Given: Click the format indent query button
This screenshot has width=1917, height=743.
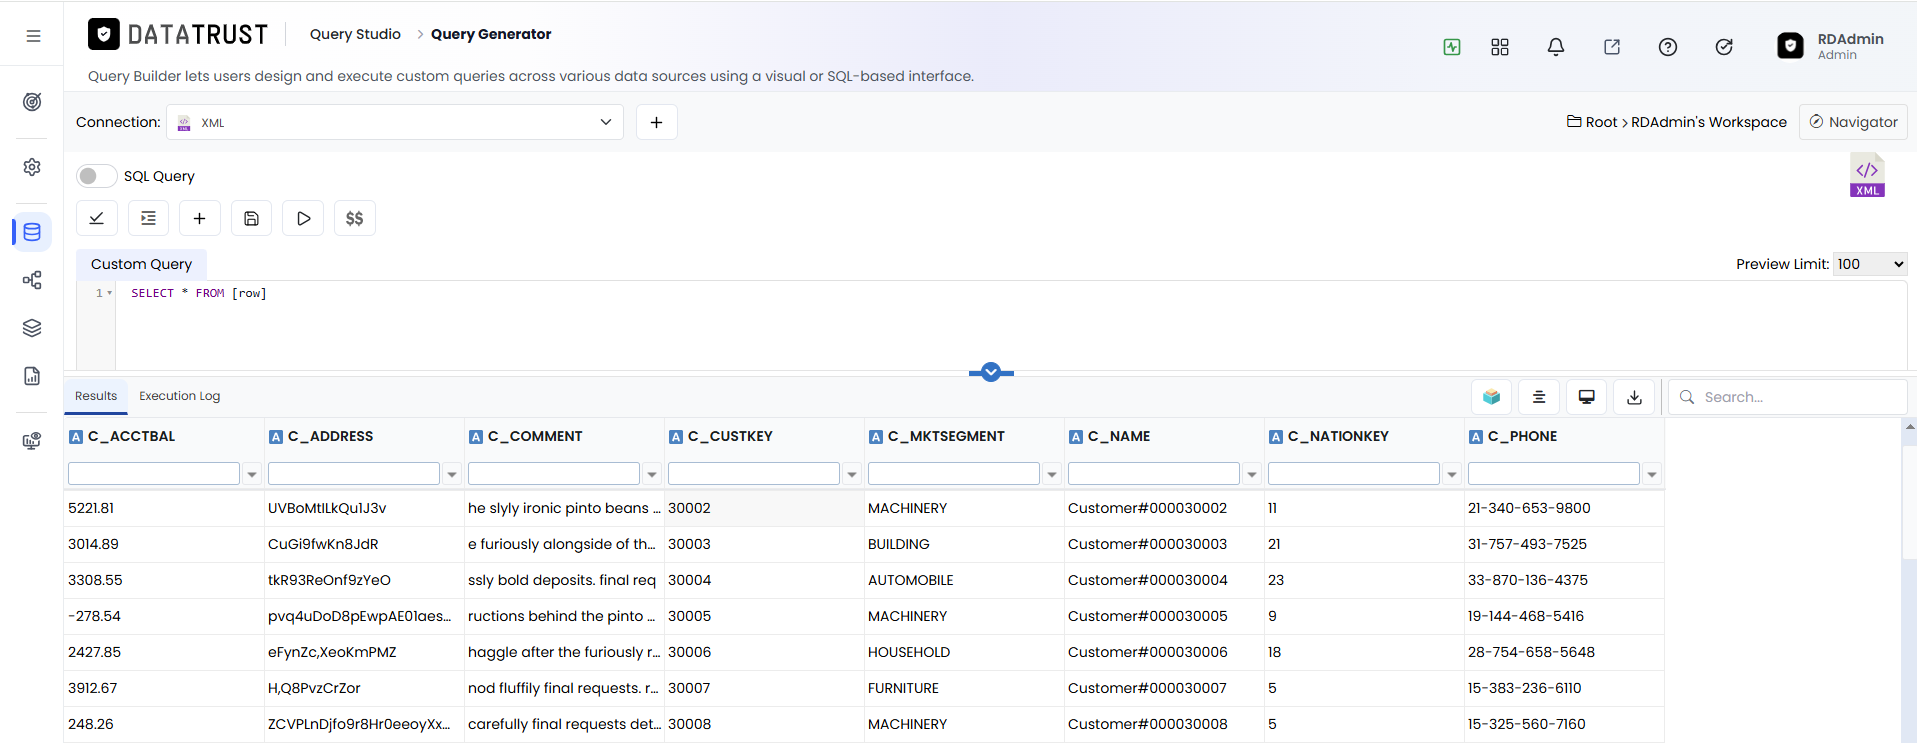Looking at the screenshot, I should tap(148, 218).
